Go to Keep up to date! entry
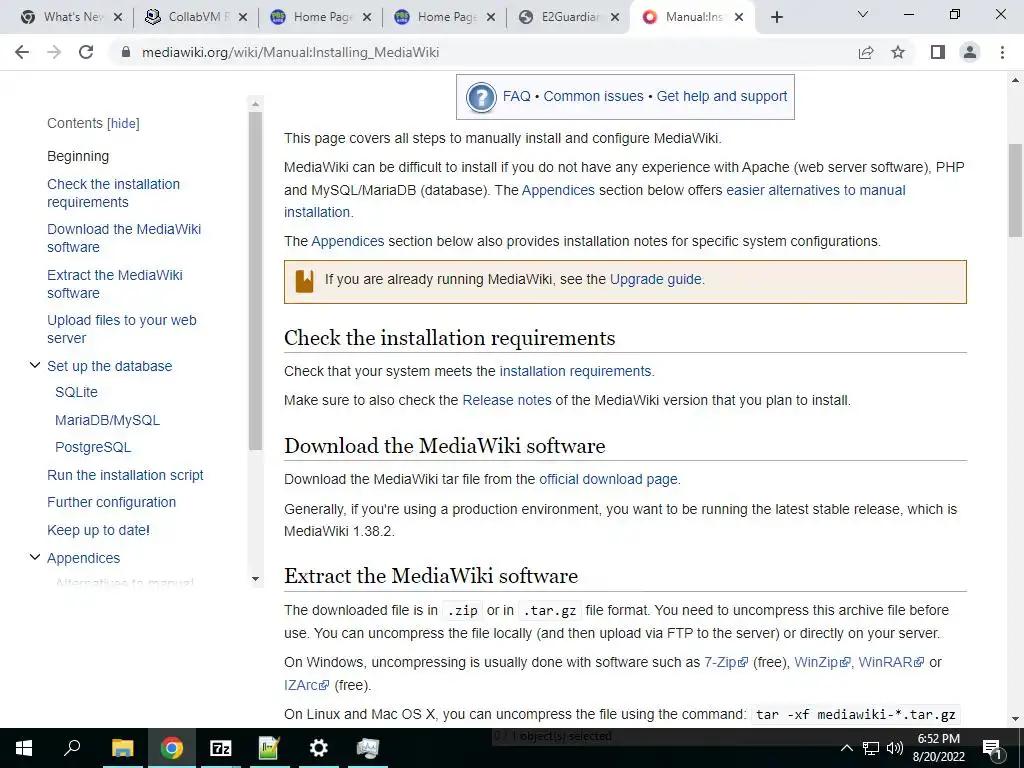Image resolution: width=1024 pixels, height=768 pixels. (x=99, y=530)
